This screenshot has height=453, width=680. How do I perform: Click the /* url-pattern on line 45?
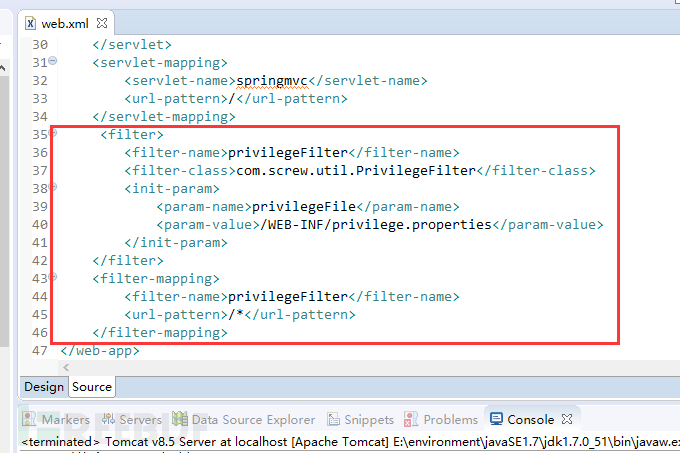click(x=236, y=314)
